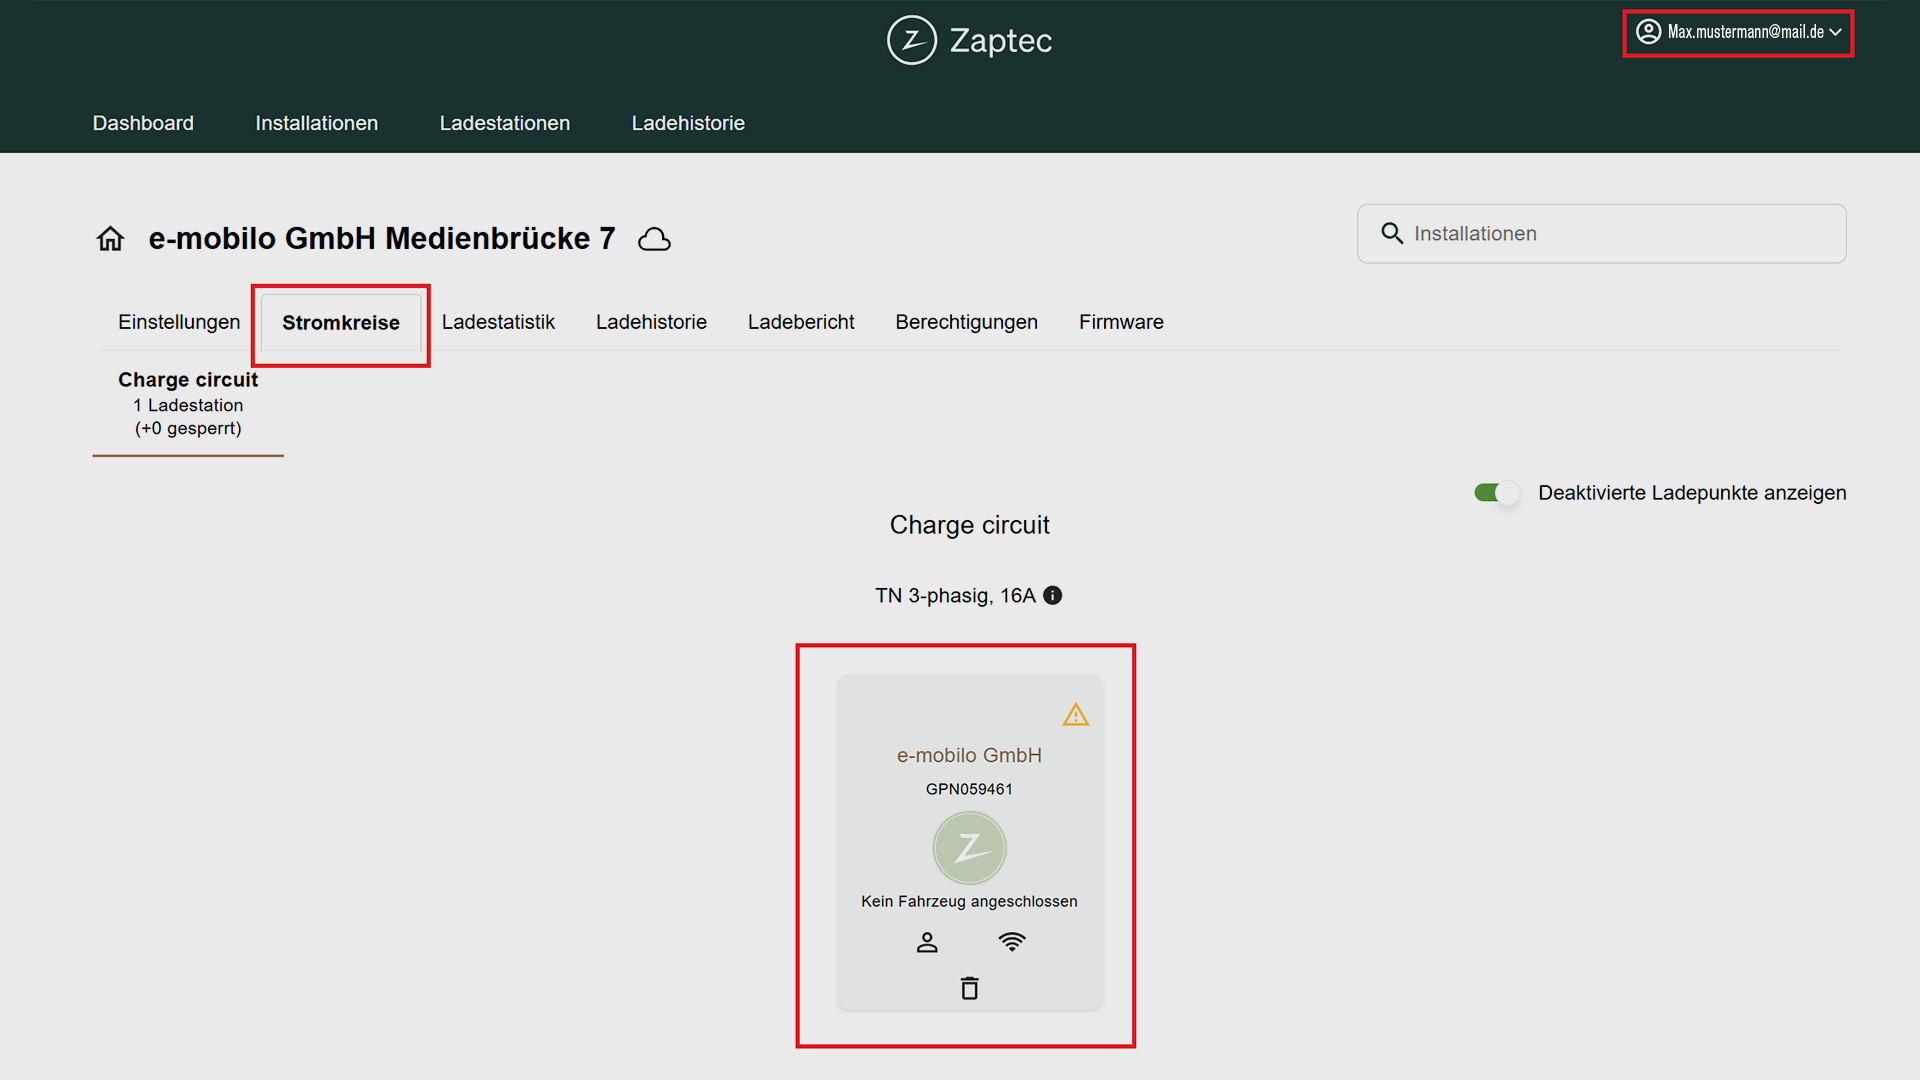Open the Berechtigungen tab
1920x1080 pixels.
966,322
